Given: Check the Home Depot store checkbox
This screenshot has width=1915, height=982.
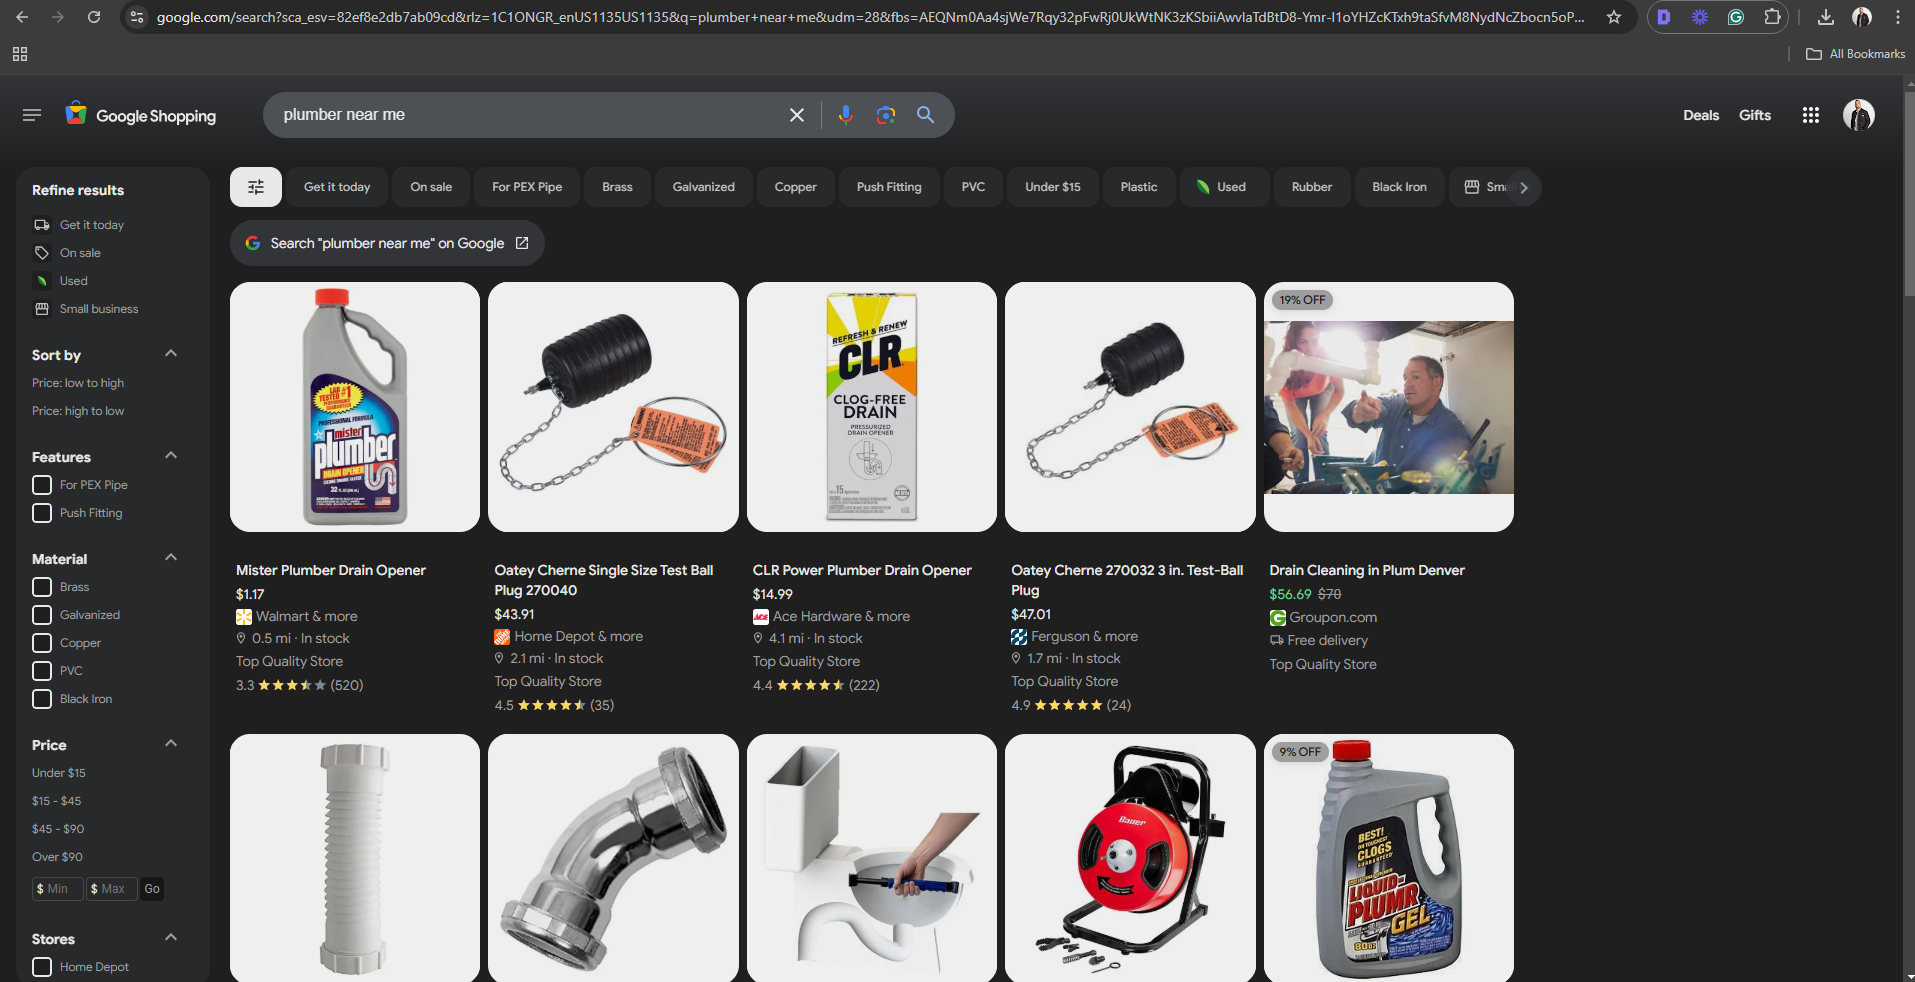Looking at the screenshot, I should click(x=42, y=967).
